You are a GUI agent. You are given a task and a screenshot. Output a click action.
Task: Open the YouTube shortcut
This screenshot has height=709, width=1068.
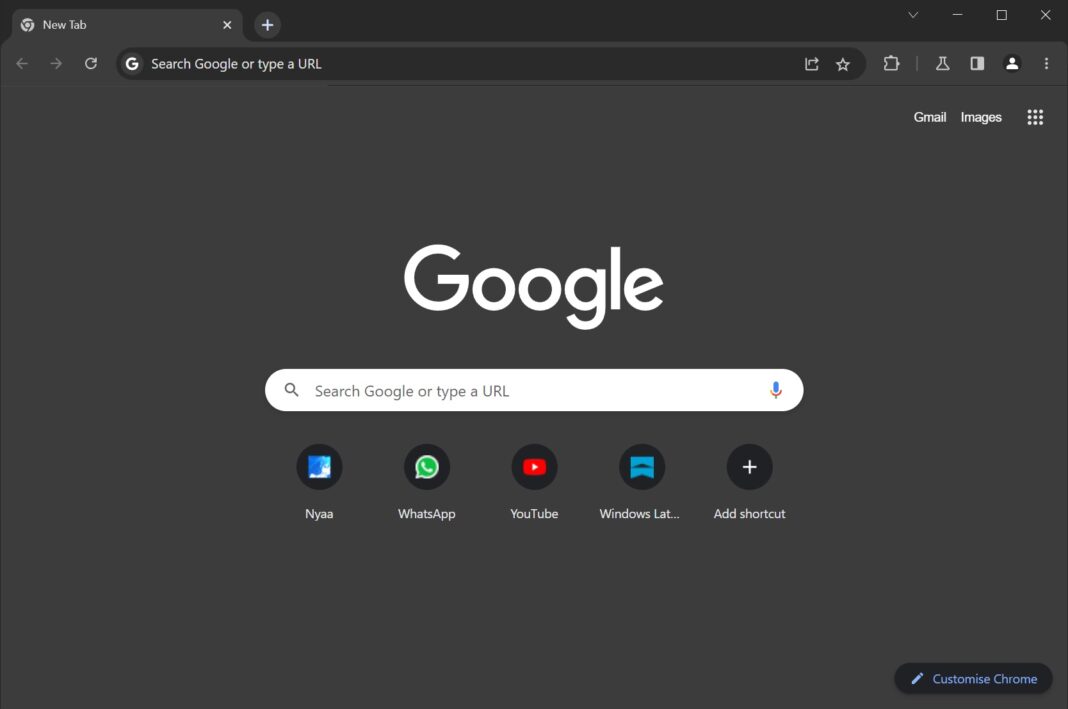point(534,466)
